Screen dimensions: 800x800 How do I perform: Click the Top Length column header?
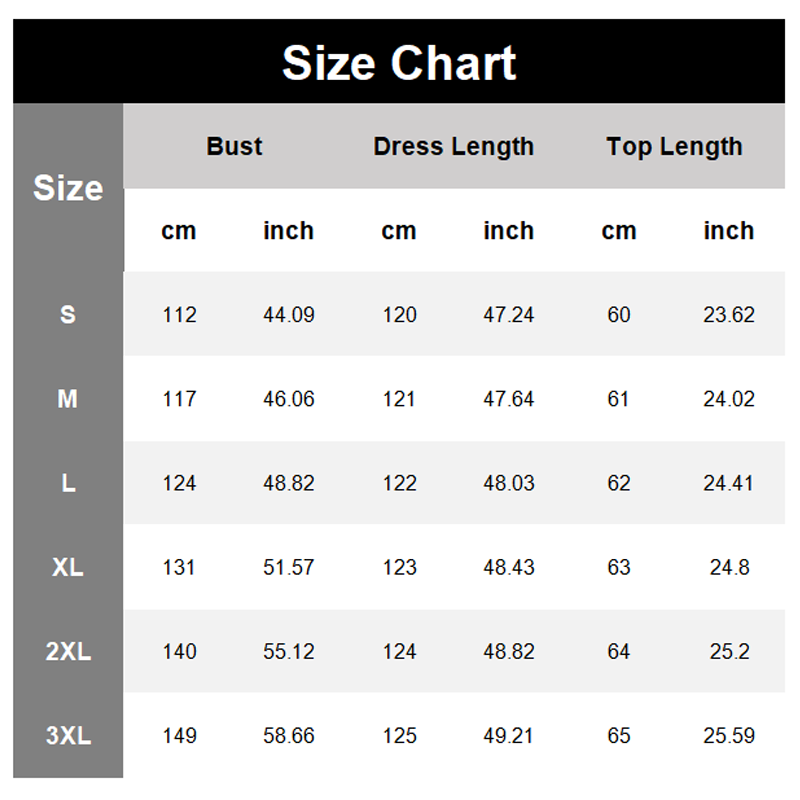click(x=674, y=146)
